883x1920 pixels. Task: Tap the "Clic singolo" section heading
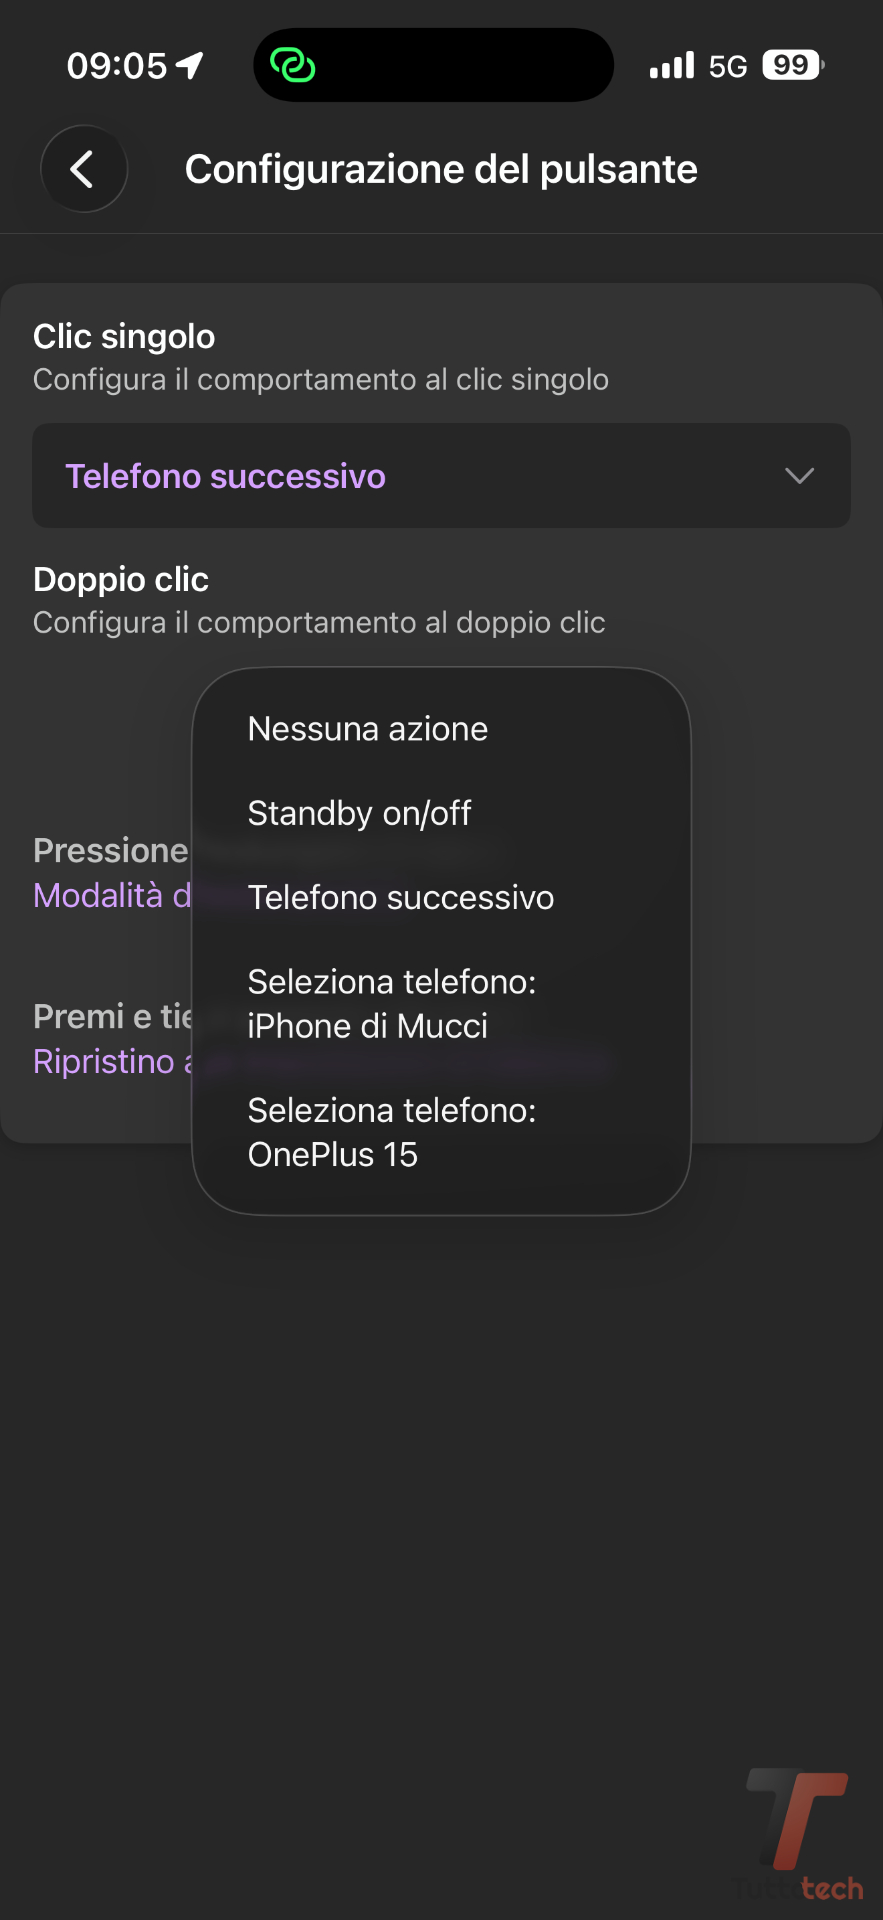tap(124, 336)
